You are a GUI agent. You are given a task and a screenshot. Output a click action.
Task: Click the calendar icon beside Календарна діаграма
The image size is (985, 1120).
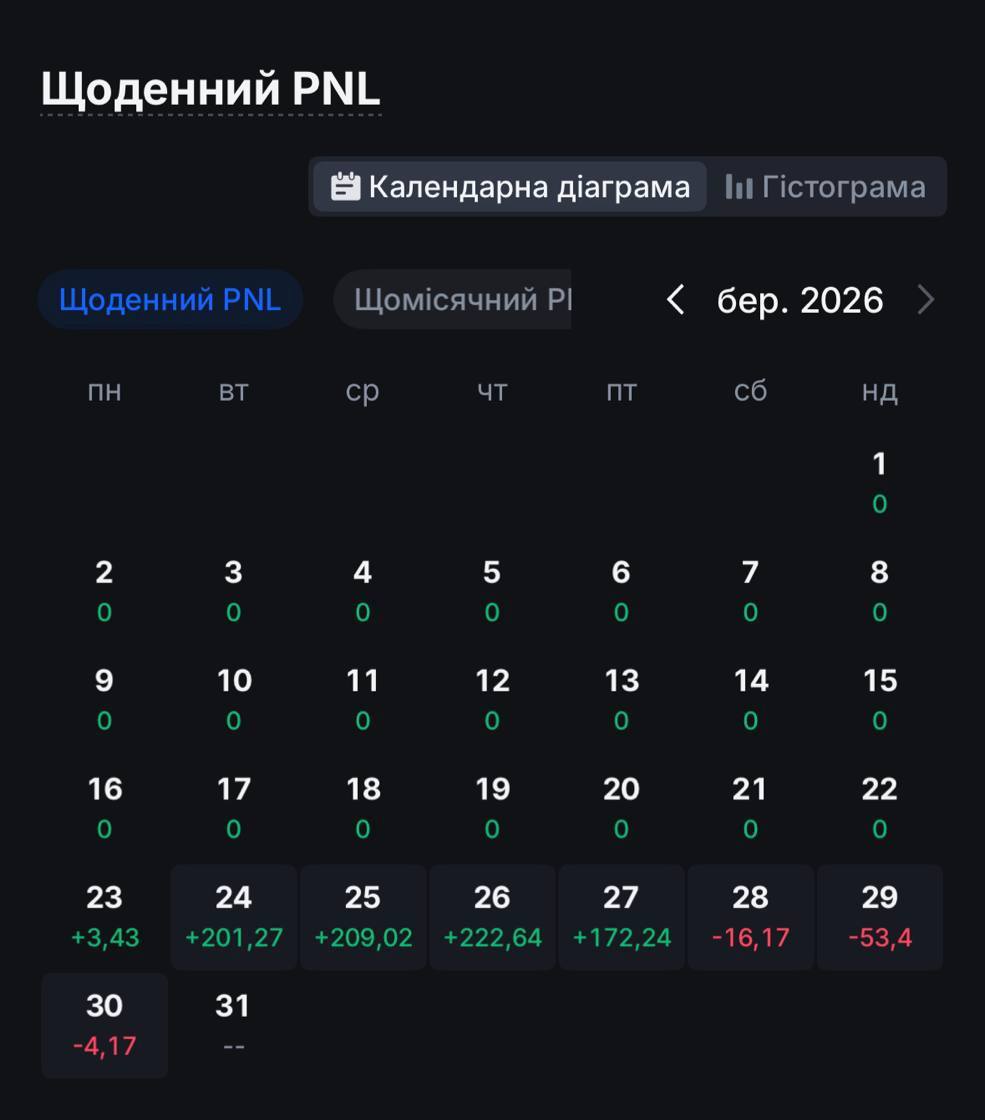(345, 186)
